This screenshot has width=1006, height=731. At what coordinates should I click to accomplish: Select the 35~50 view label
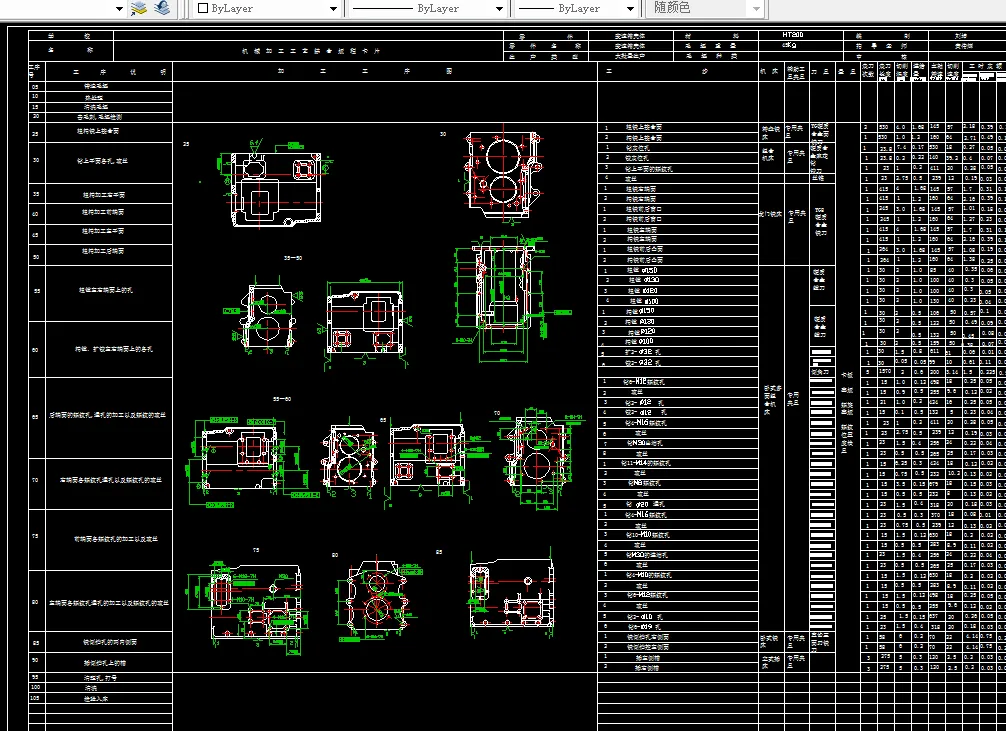click(293, 258)
